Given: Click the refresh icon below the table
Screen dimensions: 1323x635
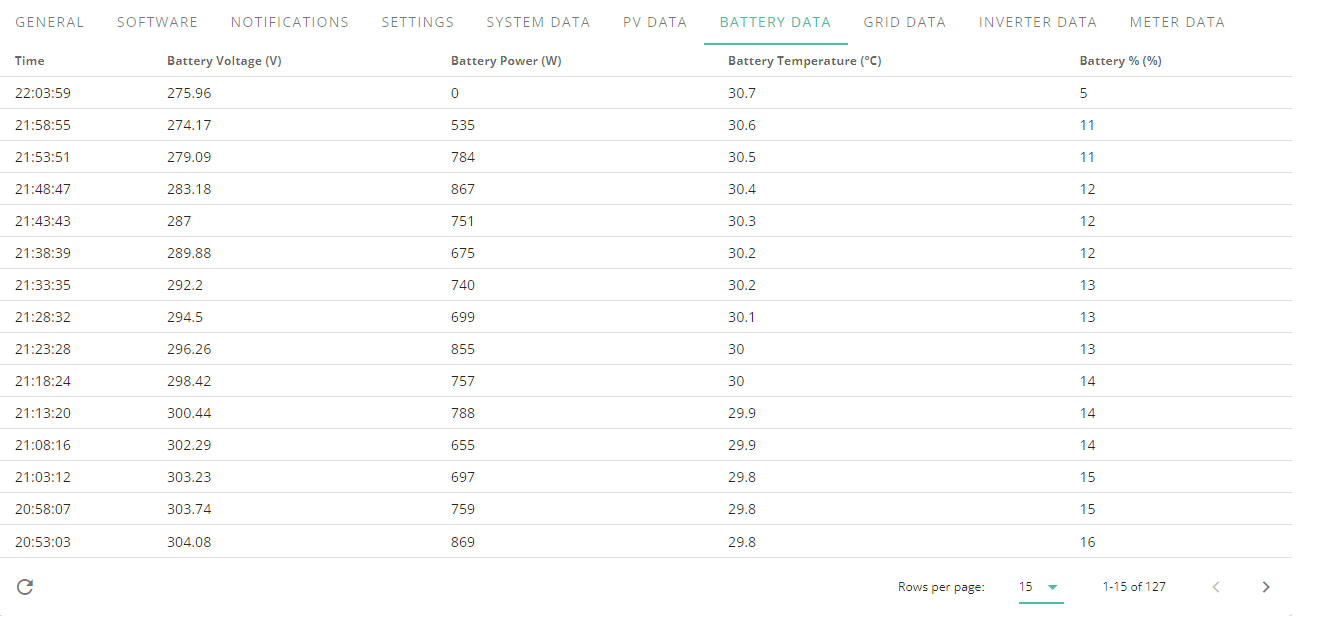Looking at the screenshot, I should coord(25,587).
